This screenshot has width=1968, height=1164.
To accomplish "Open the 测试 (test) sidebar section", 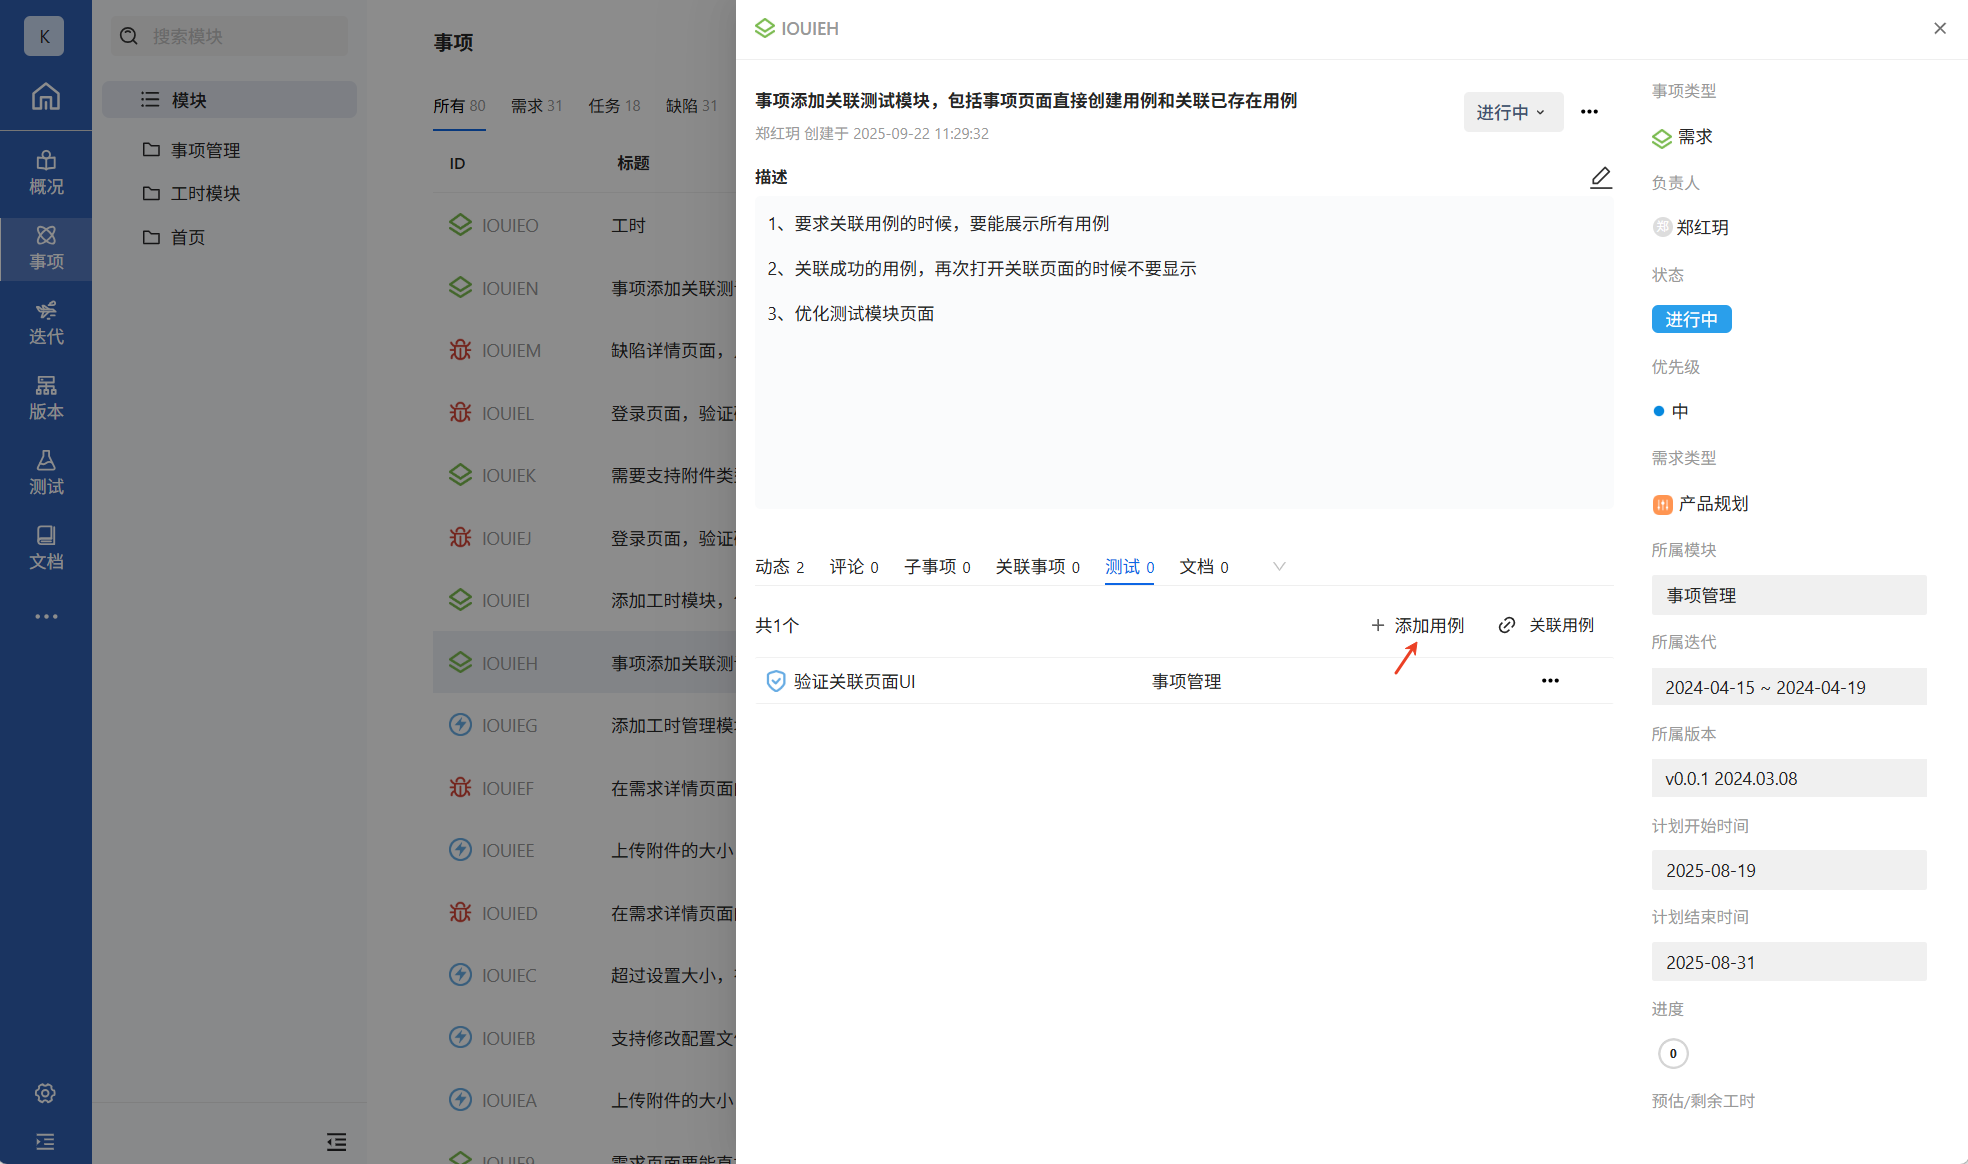I will [45, 472].
